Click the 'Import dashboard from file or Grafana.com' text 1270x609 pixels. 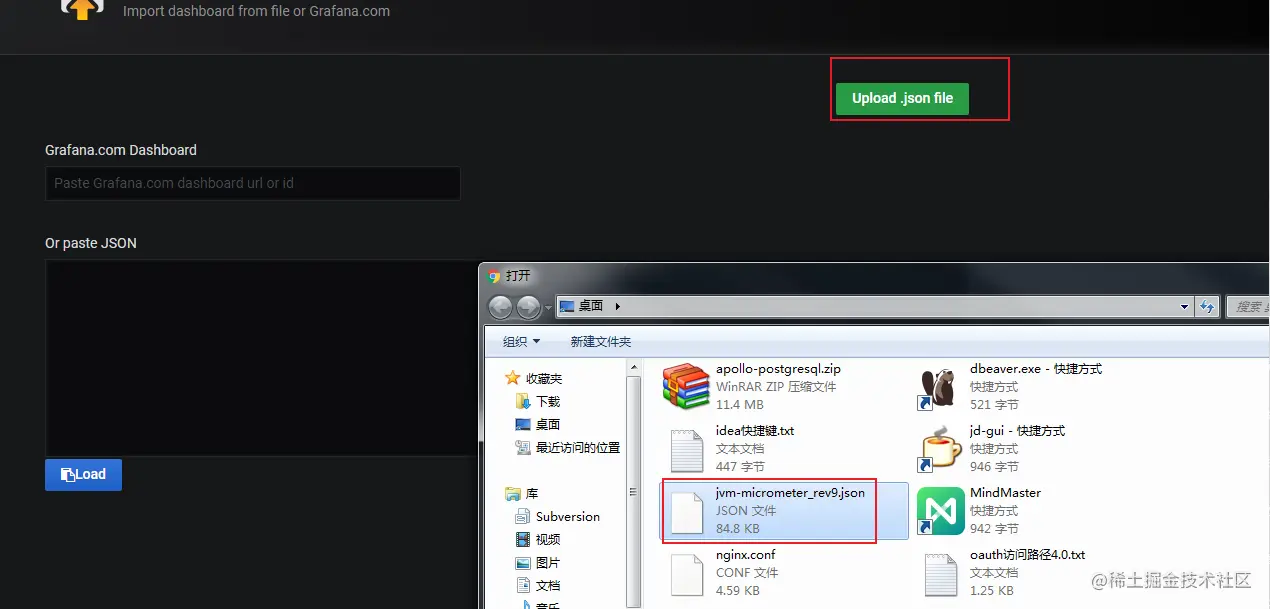pos(256,11)
